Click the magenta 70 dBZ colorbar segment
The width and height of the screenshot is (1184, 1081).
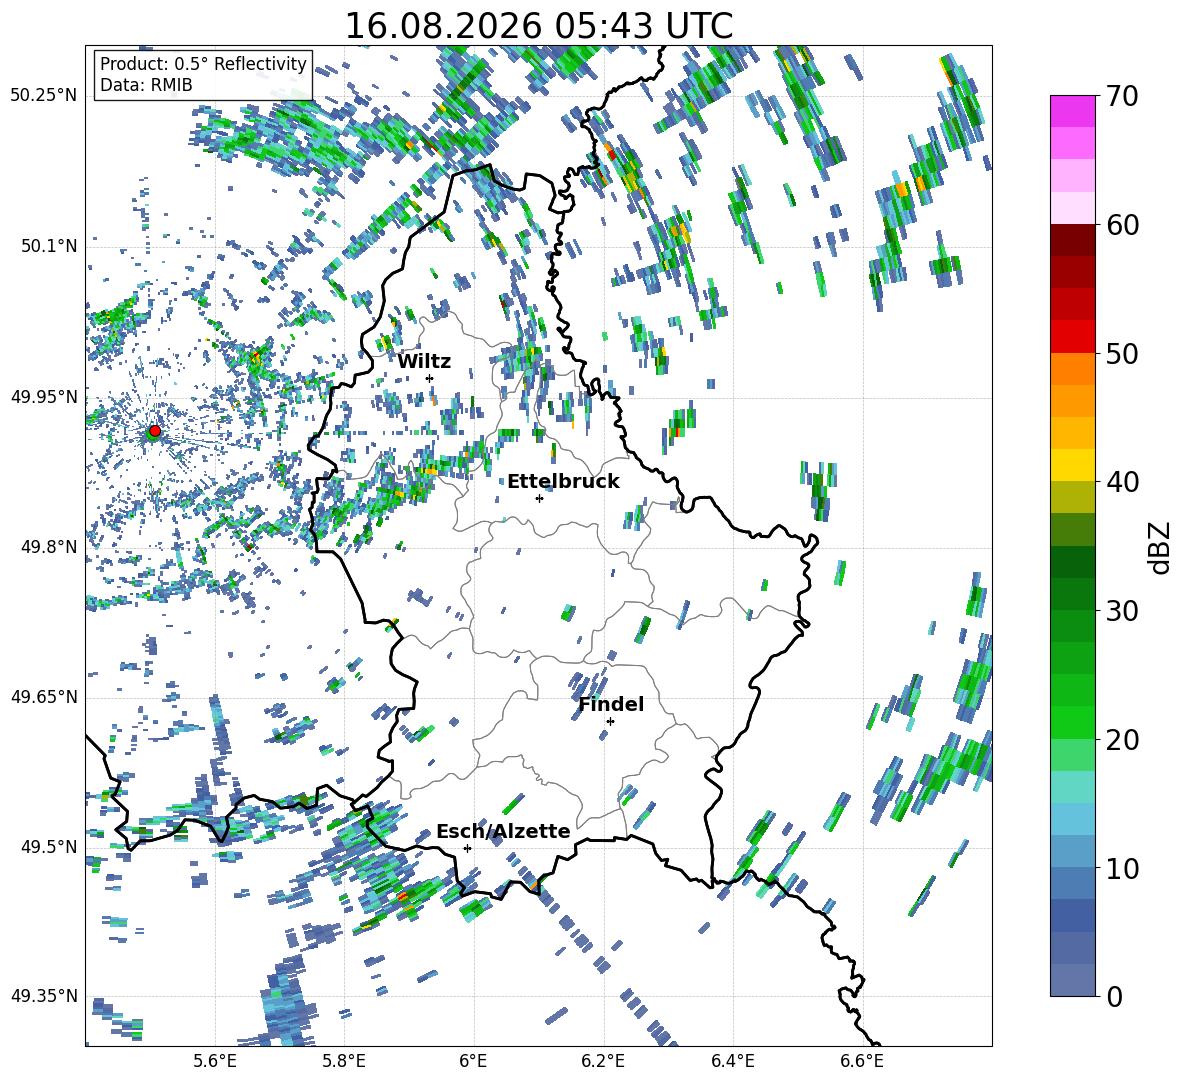1072,111
